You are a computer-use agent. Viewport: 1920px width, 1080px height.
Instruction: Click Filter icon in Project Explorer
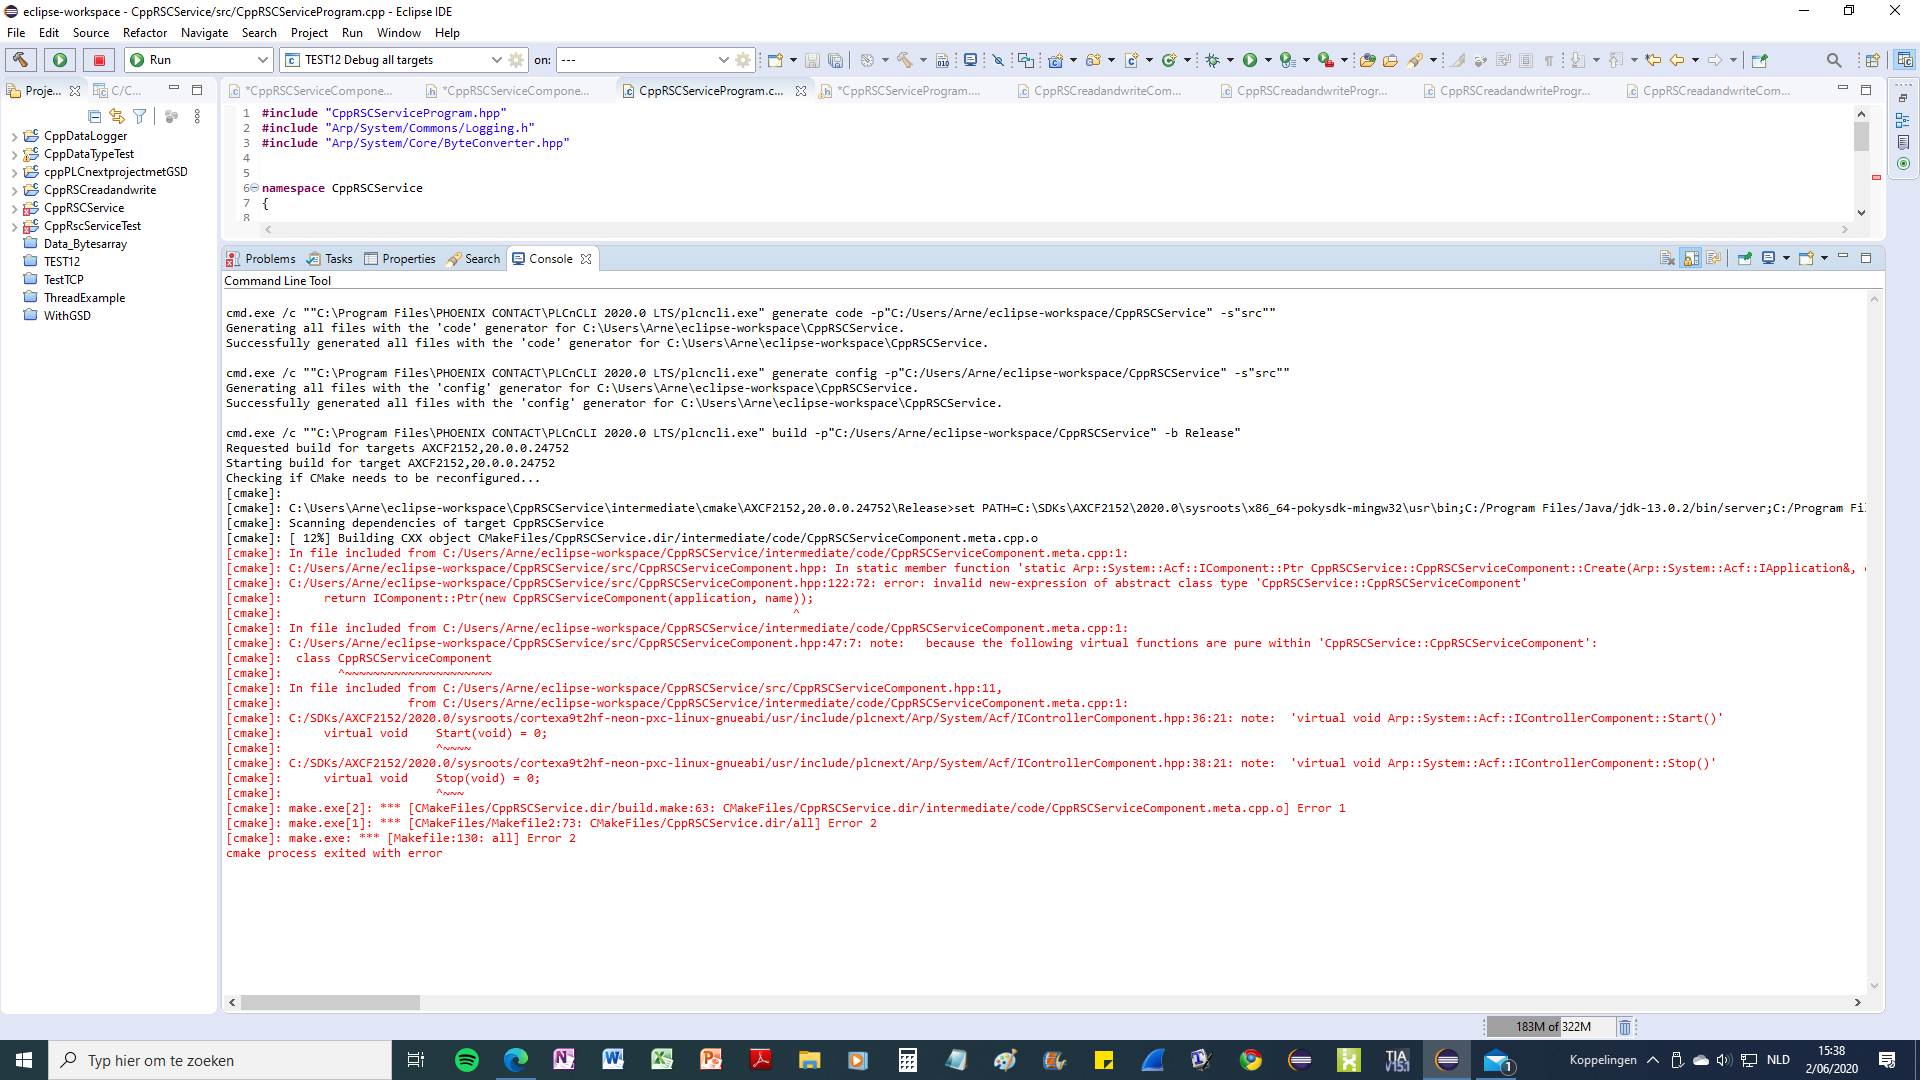pyautogui.click(x=140, y=117)
